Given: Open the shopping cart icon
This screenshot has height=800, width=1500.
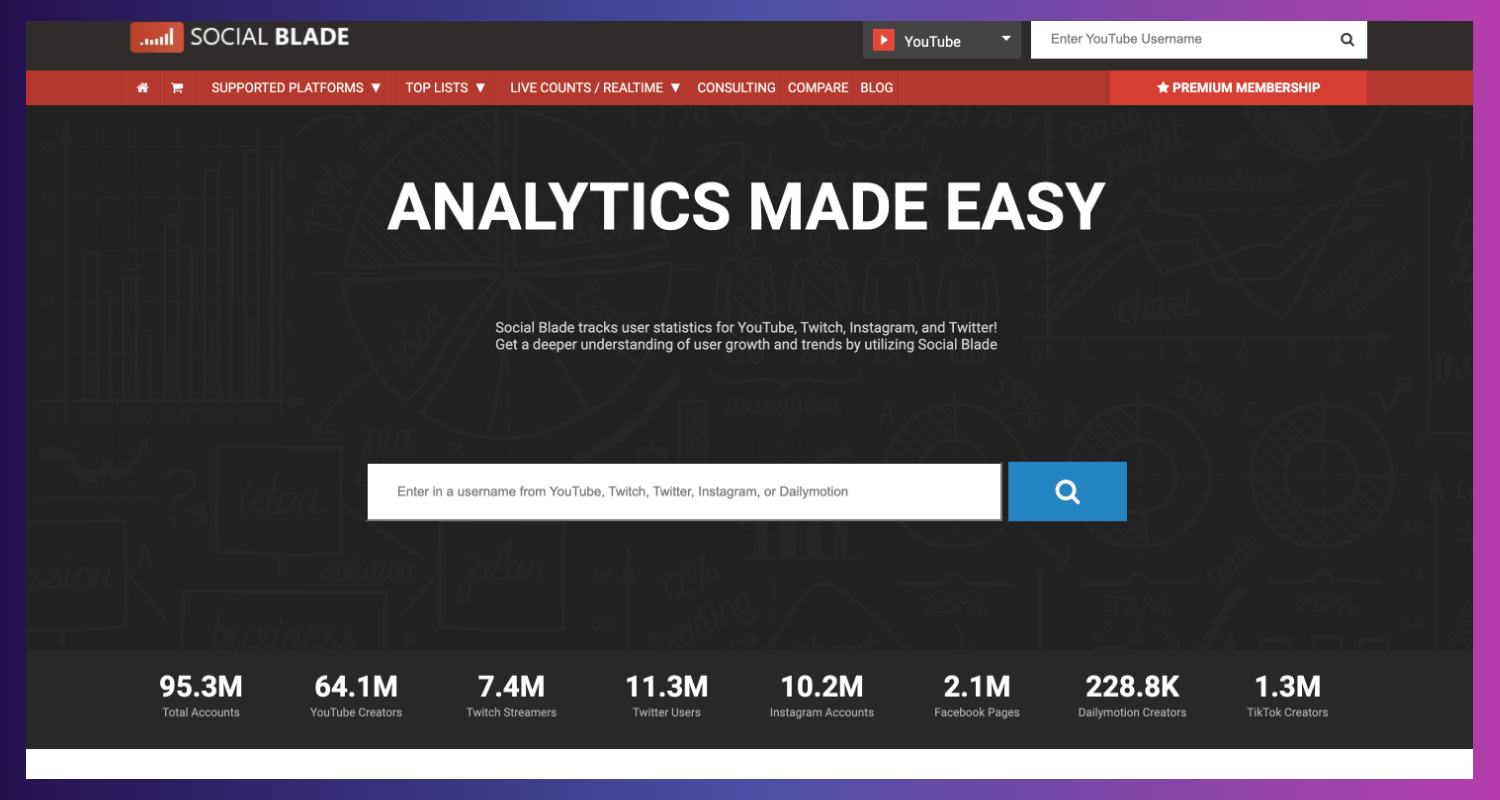Looking at the screenshot, I should [177, 88].
